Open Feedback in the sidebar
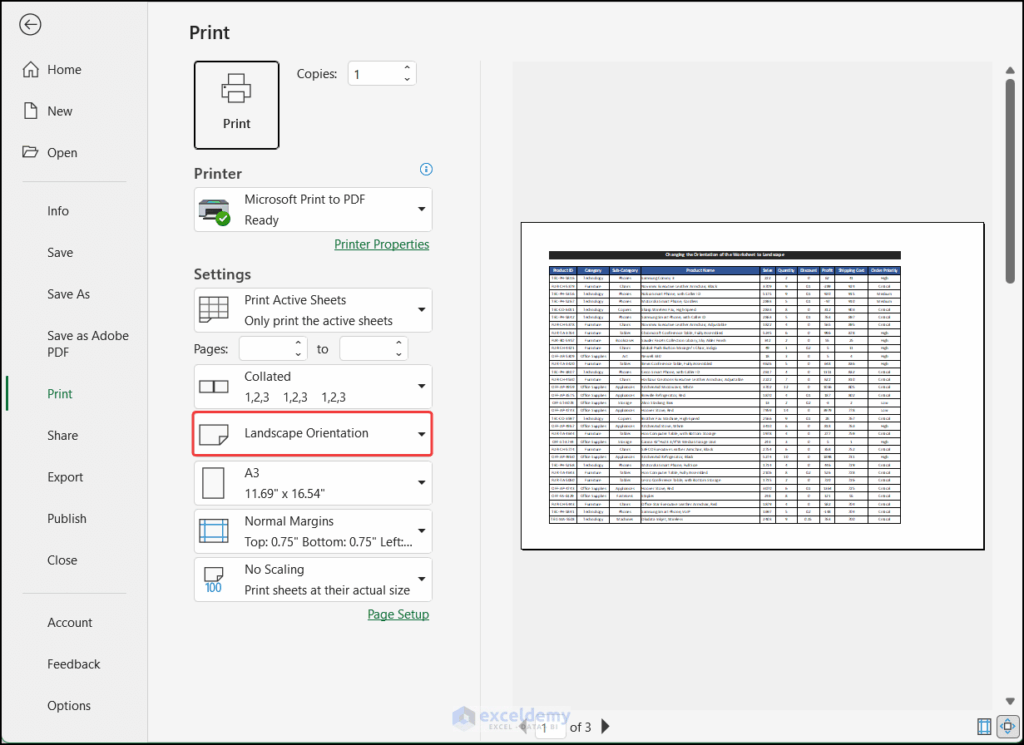 point(73,664)
